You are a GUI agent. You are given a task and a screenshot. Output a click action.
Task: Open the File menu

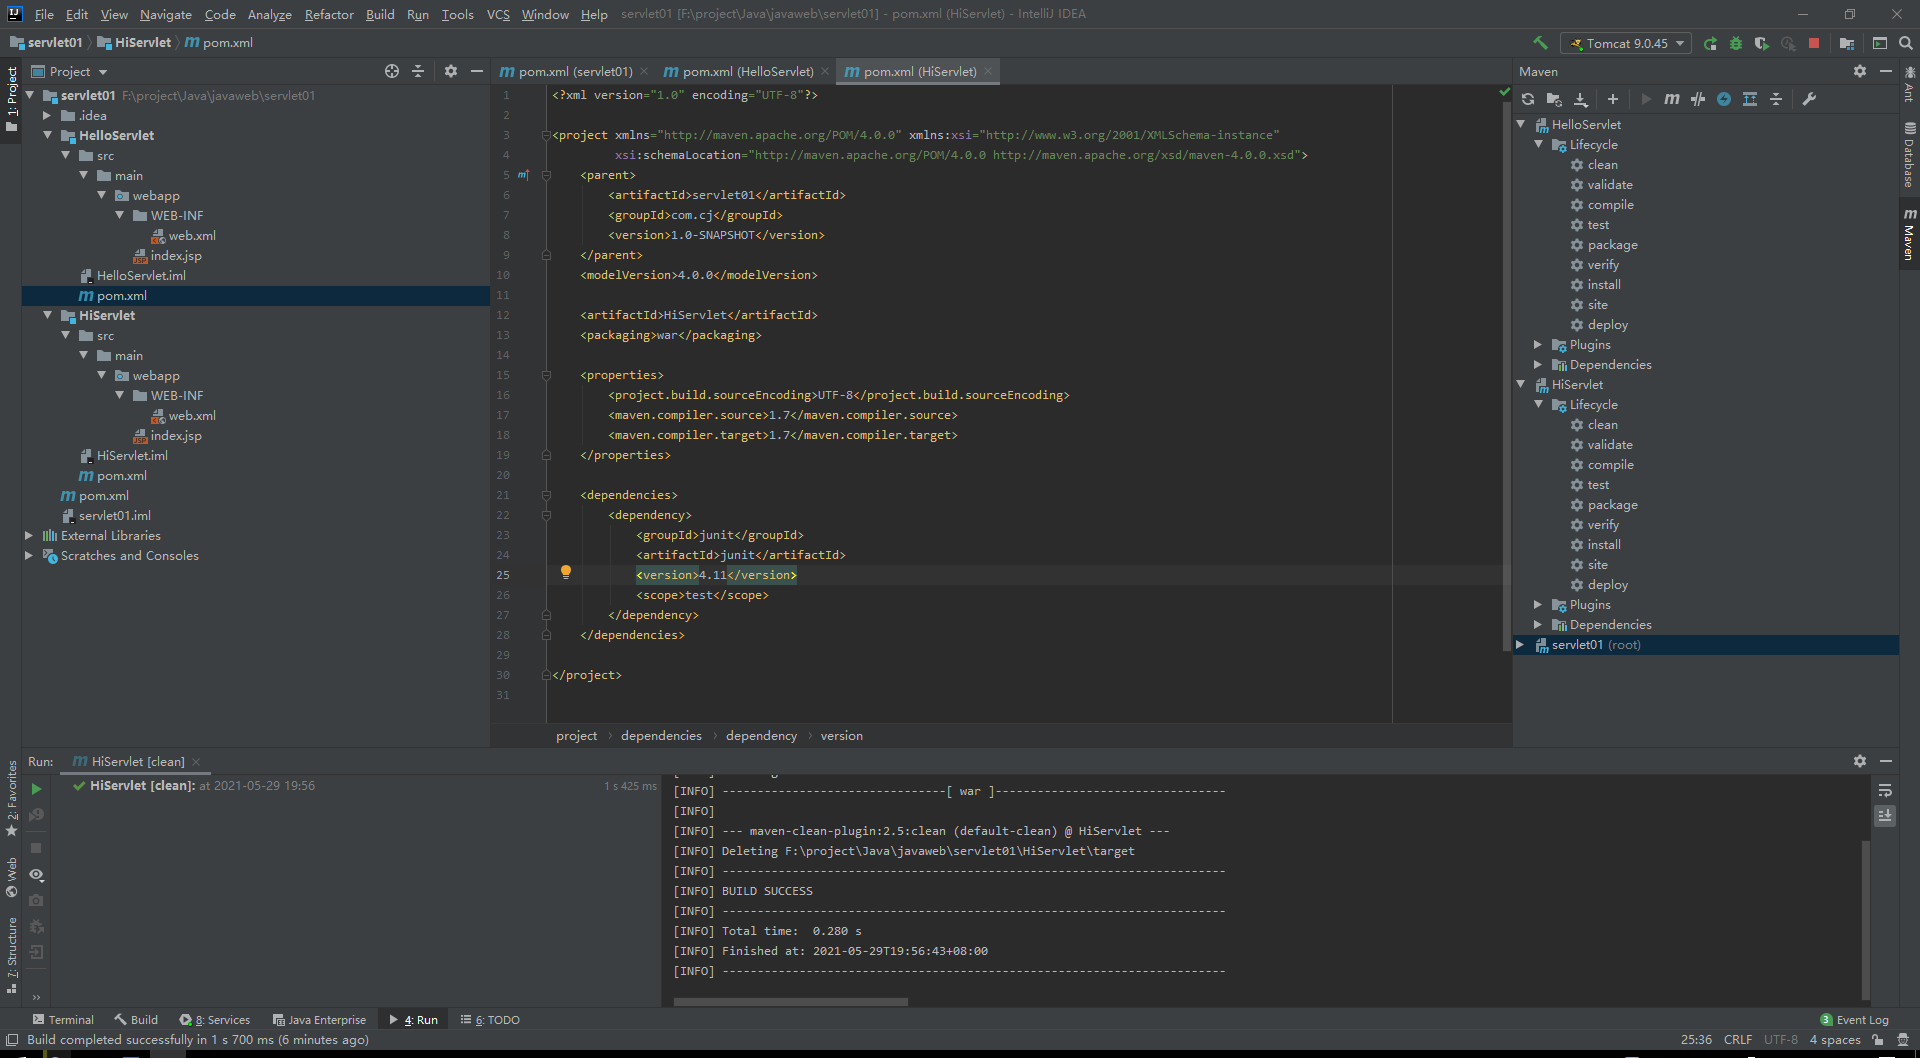pyautogui.click(x=44, y=14)
